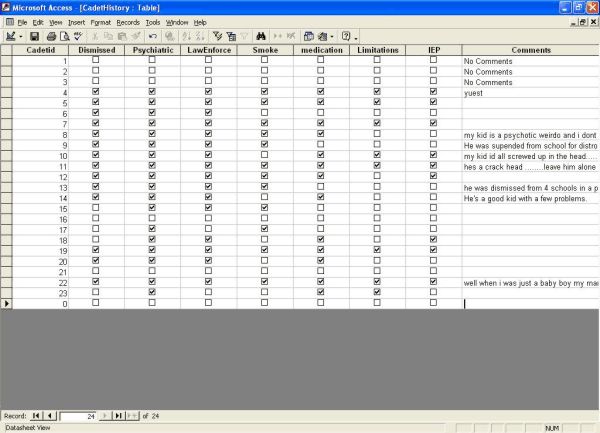600x433 pixels.
Task: Click the comment 'yuest' cell
Action: (x=531, y=93)
